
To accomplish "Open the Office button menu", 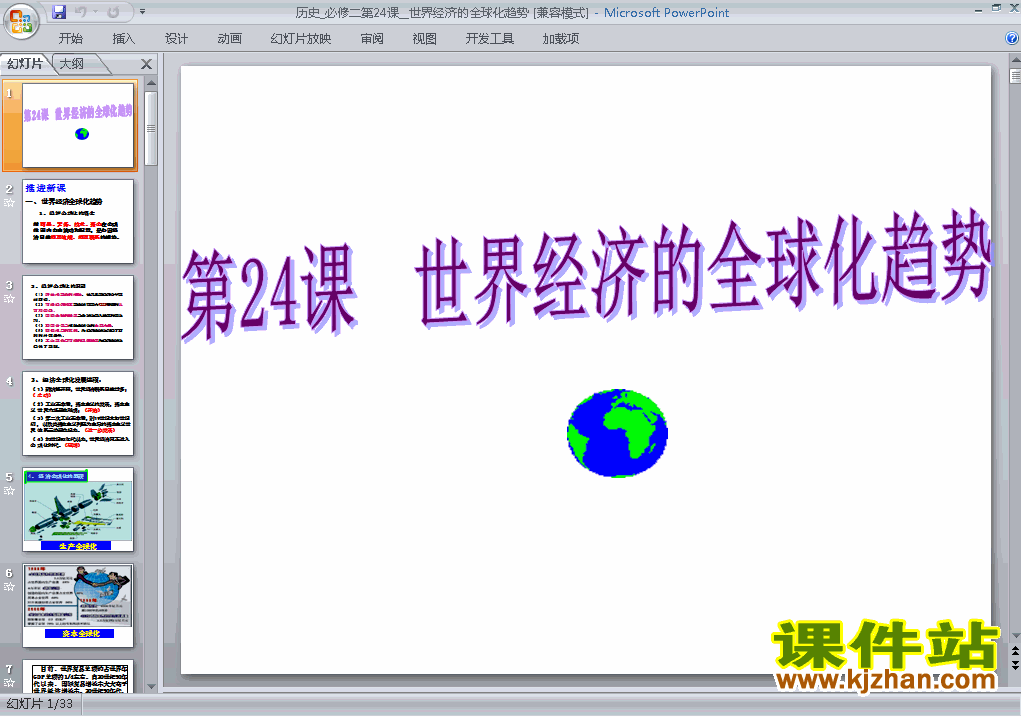I will [x=21, y=21].
